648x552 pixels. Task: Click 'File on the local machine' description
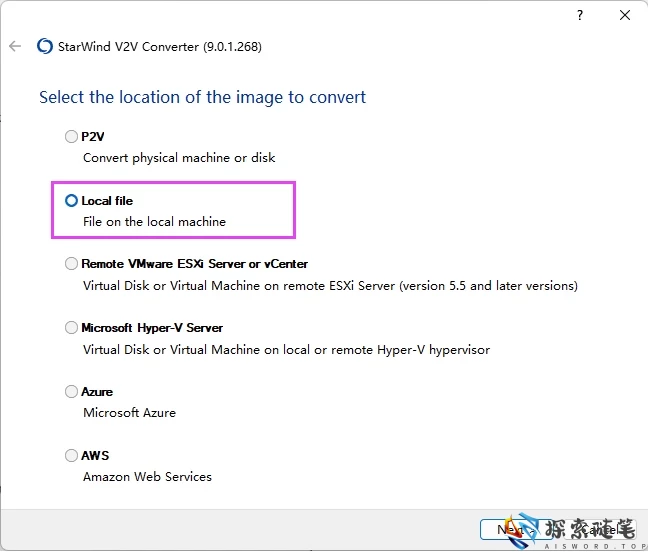(154, 222)
